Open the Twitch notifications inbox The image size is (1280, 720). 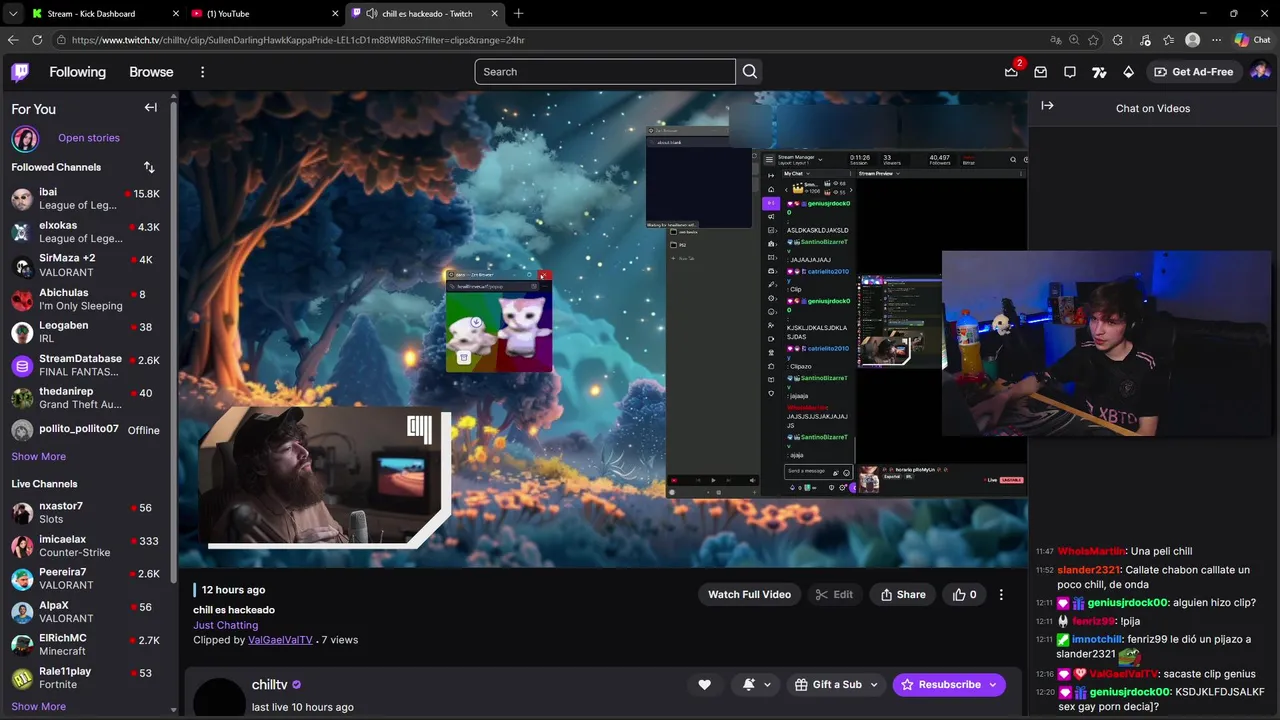click(1041, 72)
